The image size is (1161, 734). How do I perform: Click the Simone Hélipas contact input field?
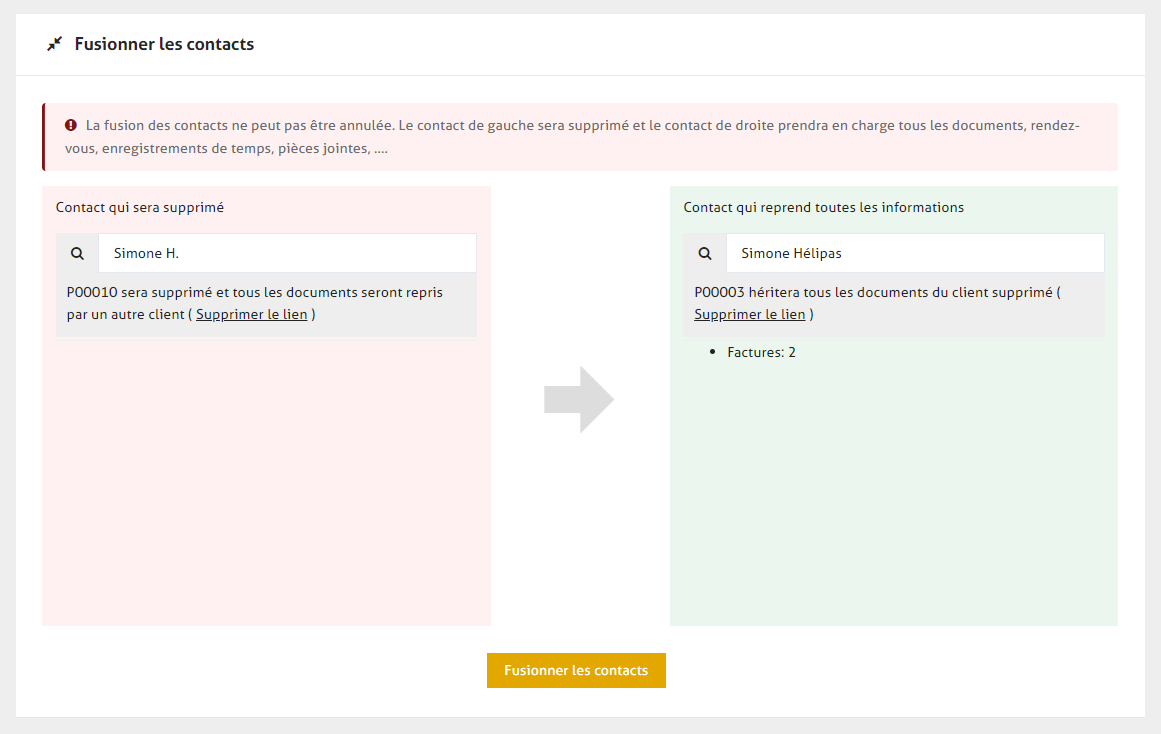pos(914,254)
